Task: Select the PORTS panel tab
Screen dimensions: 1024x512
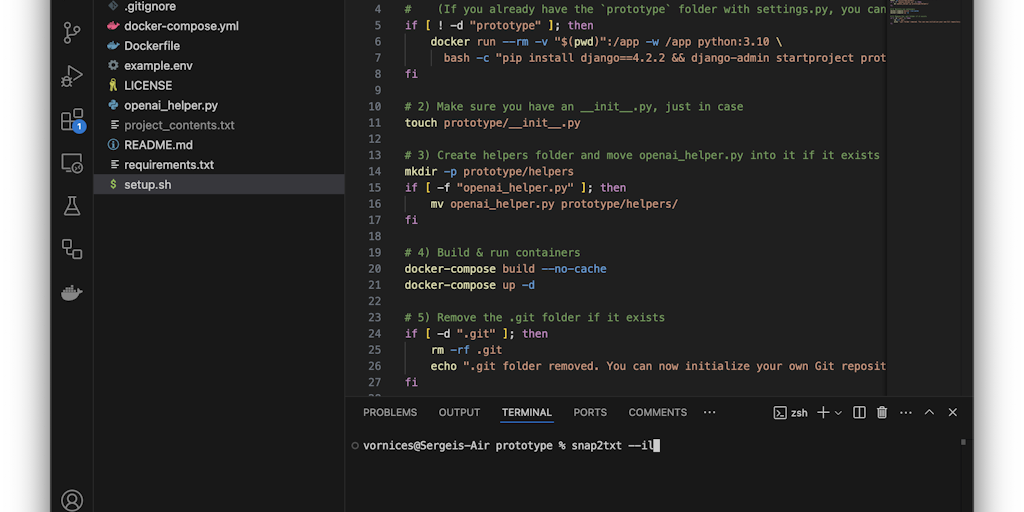Action: [590, 412]
